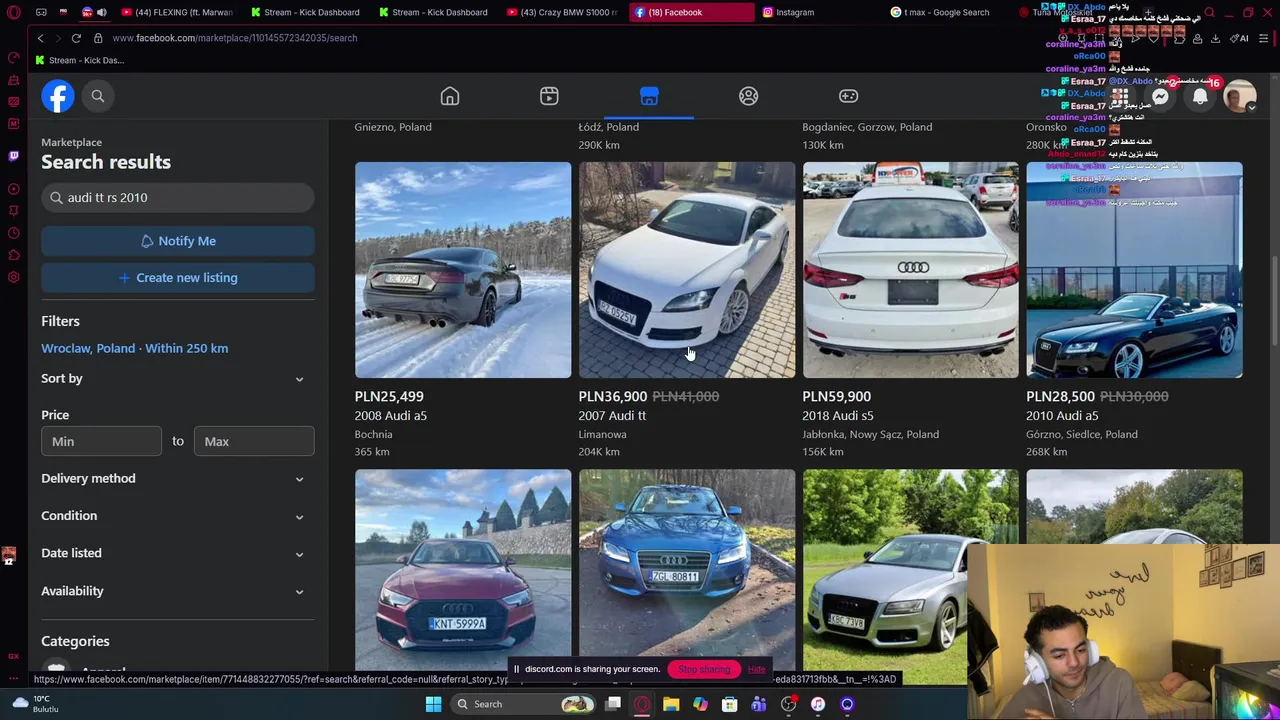Image resolution: width=1280 pixels, height=720 pixels.
Task: Open File Explorer from the taskbar
Action: pyautogui.click(x=671, y=704)
